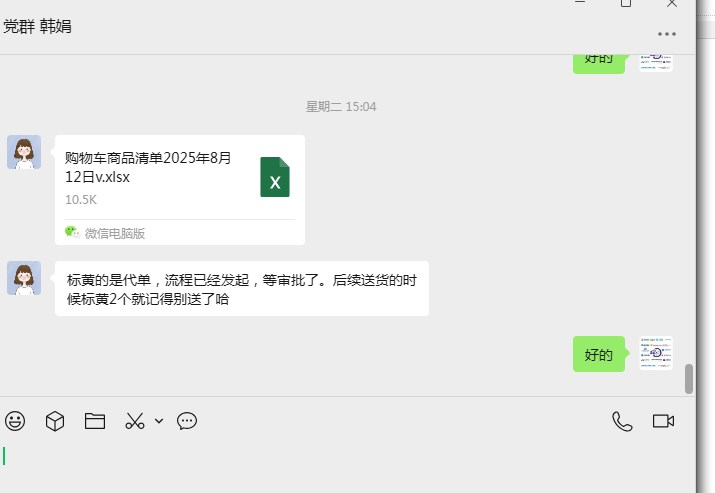Click the 微信电脑版 source label
This screenshot has width=715, height=493.
point(114,234)
